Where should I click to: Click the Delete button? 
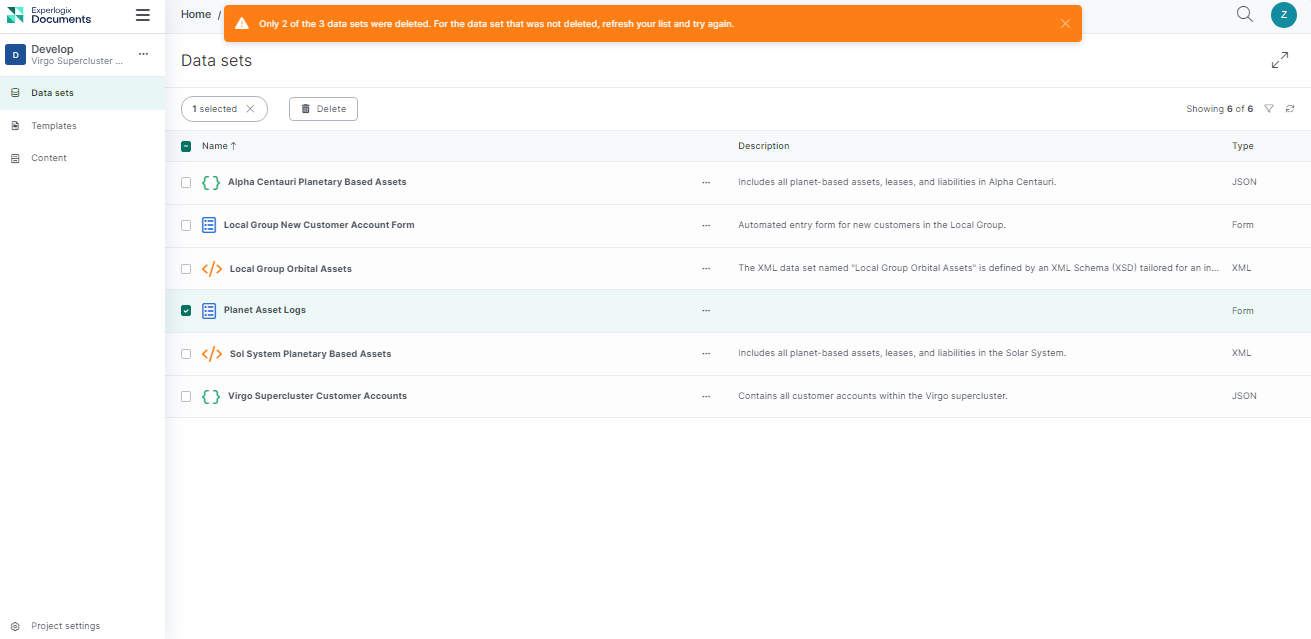coord(323,109)
